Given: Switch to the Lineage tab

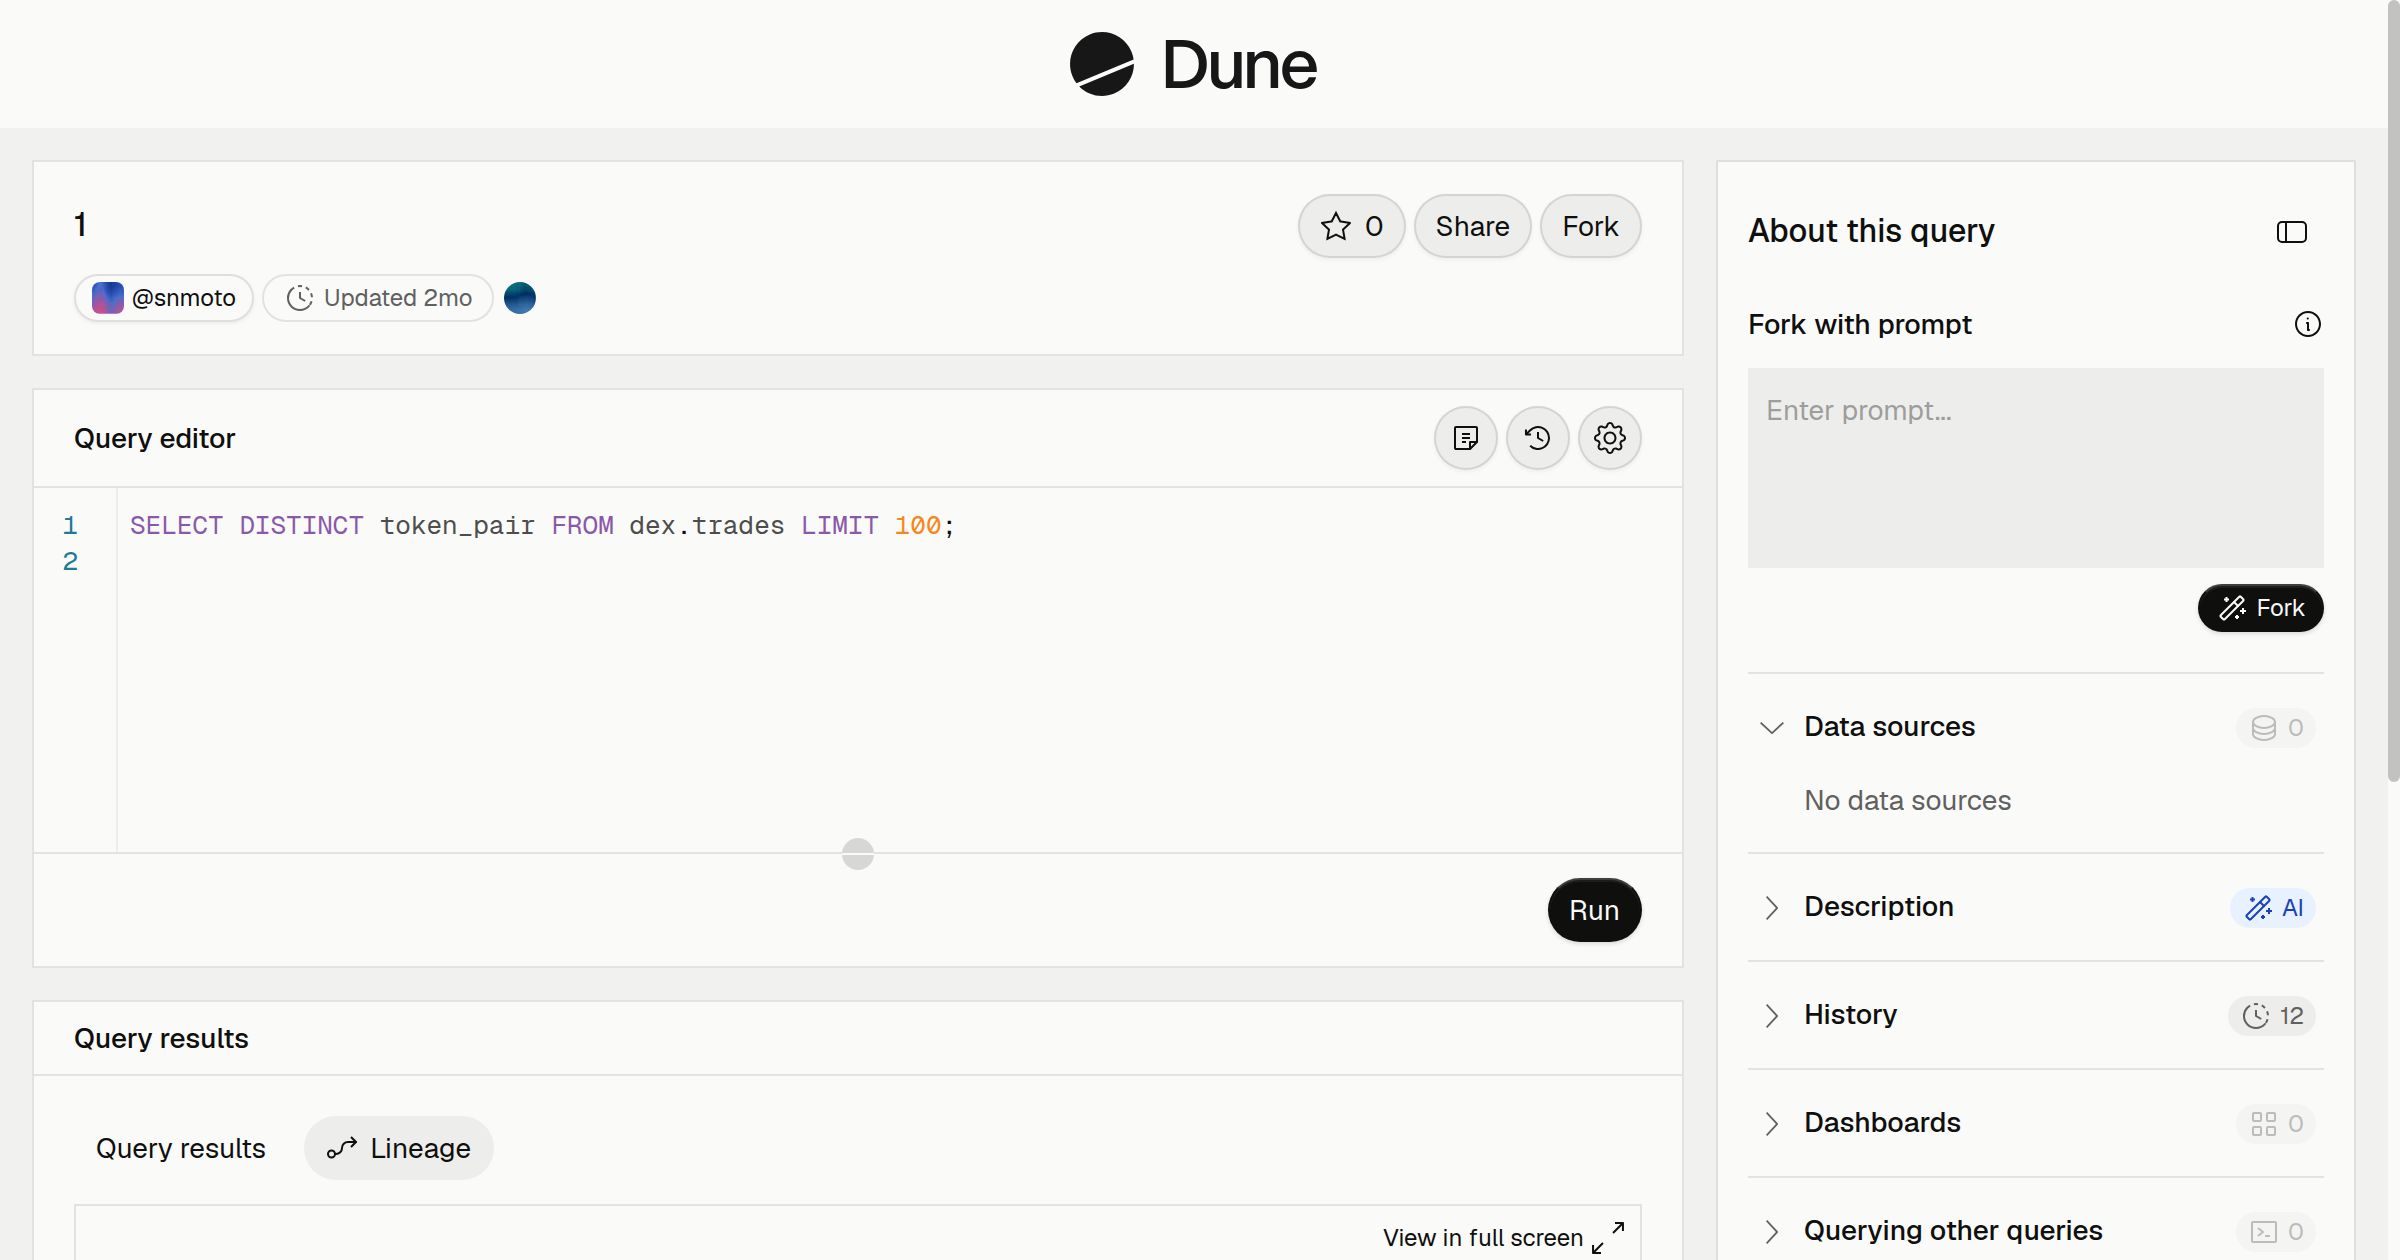Looking at the screenshot, I should point(398,1148).
